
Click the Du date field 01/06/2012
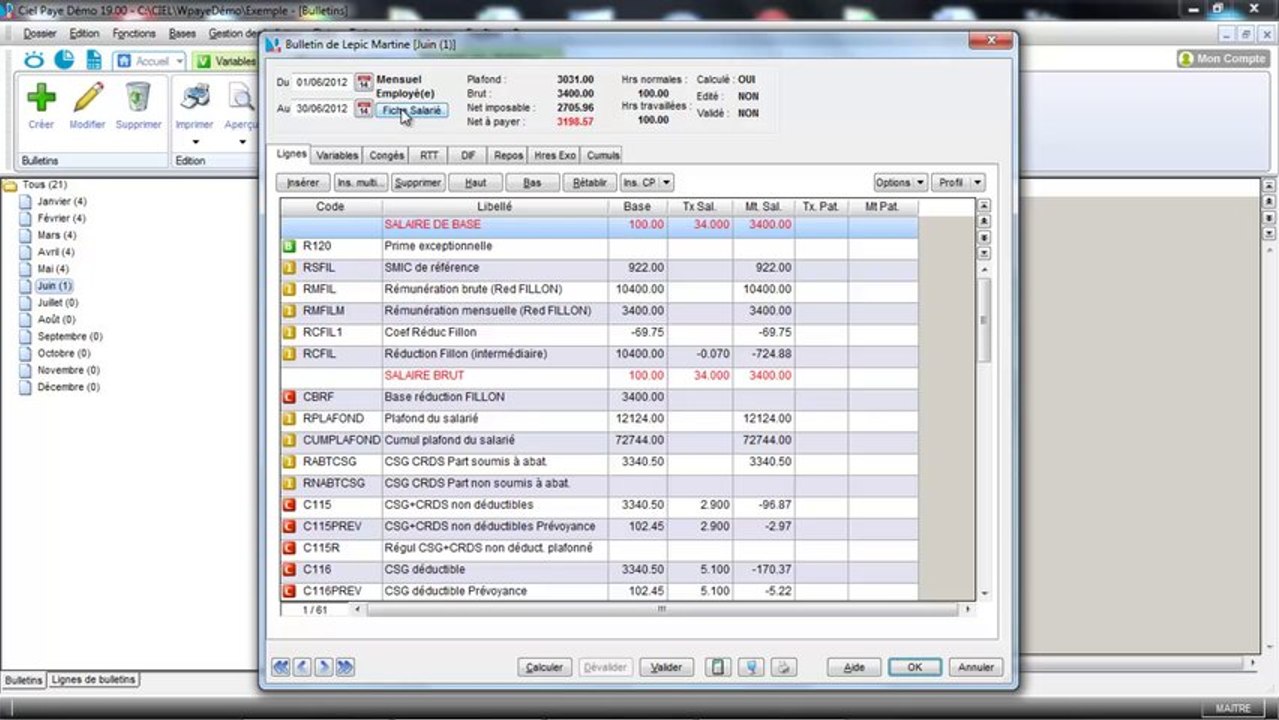point(322,82)
